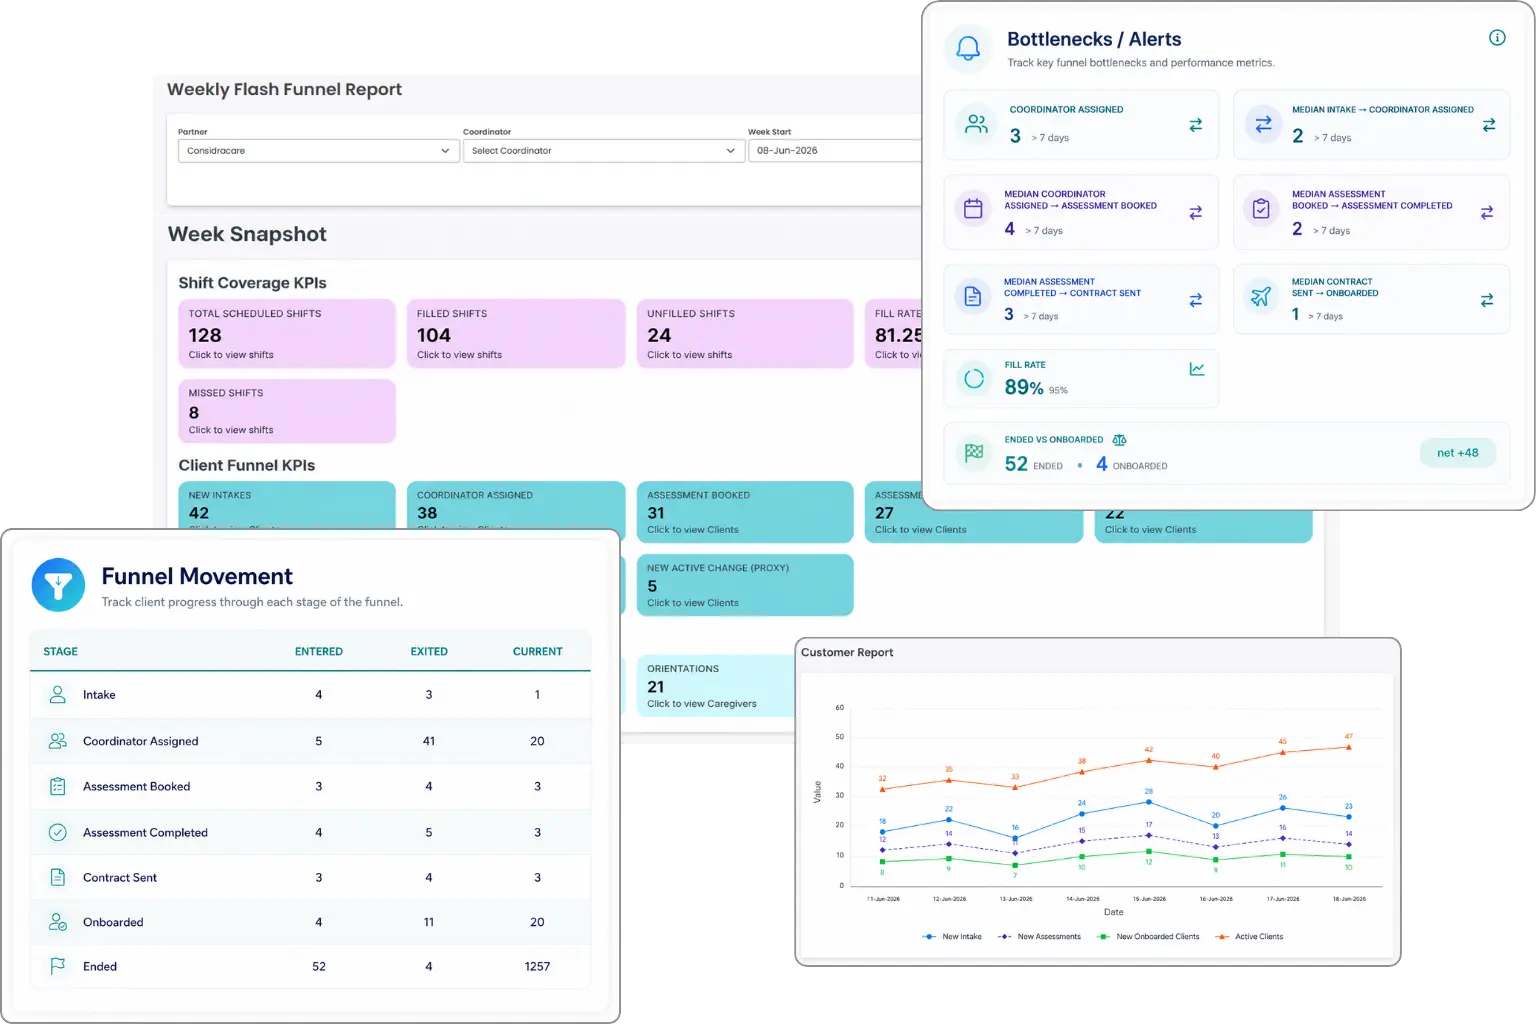This screenshot has width=1536, height=1024.
Task: Click the Total Scheduled Shifts card to view shifts
Action: [287, 334]
